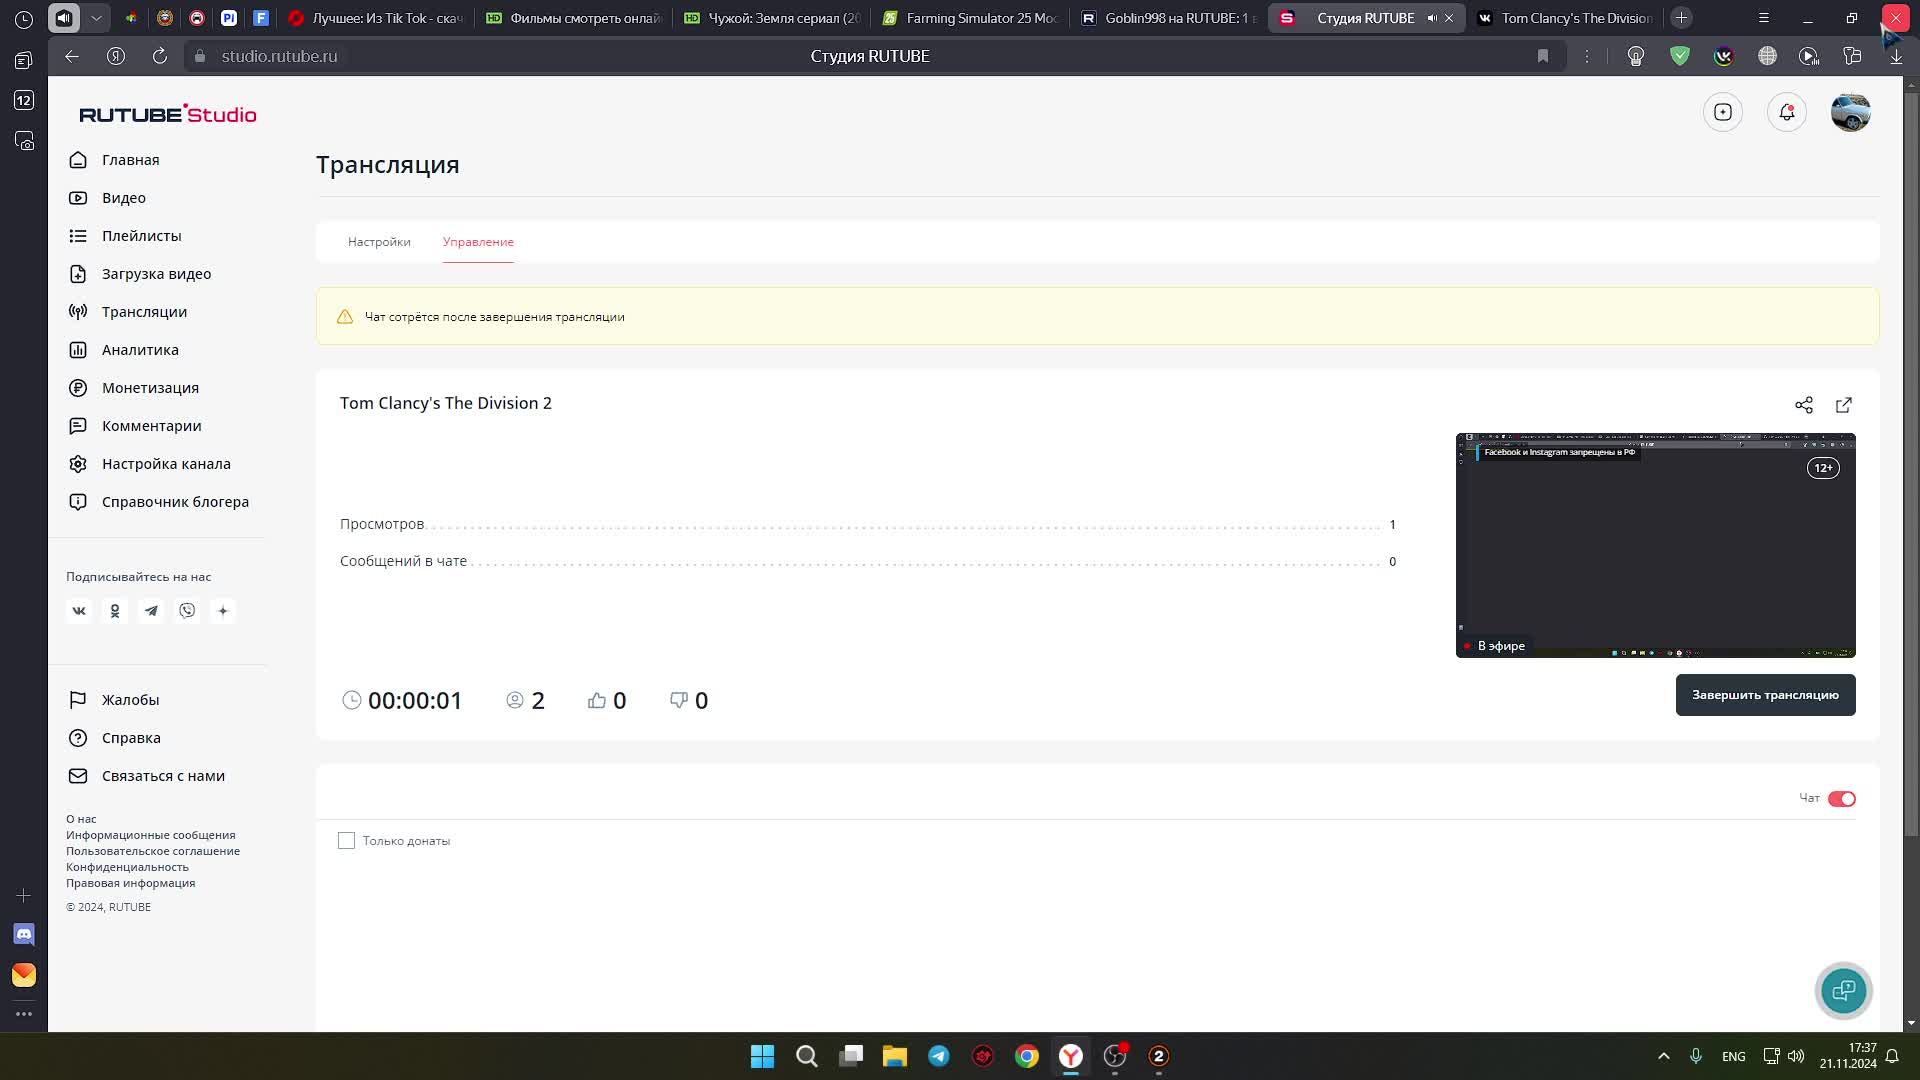The width and height of the screenshot is (1920, 1080).
Task: Switch to the Farming Simulator 25 browser tab
Action: [x=970, y=18]
